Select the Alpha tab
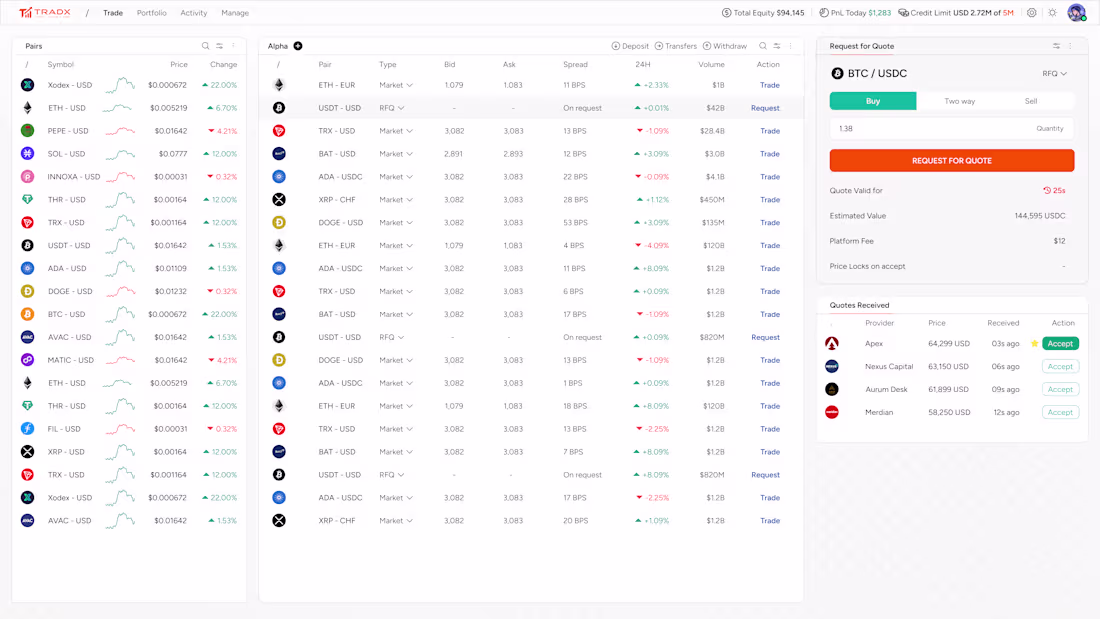This screenshot has height=619, width=1100. [x=278, y=46]
